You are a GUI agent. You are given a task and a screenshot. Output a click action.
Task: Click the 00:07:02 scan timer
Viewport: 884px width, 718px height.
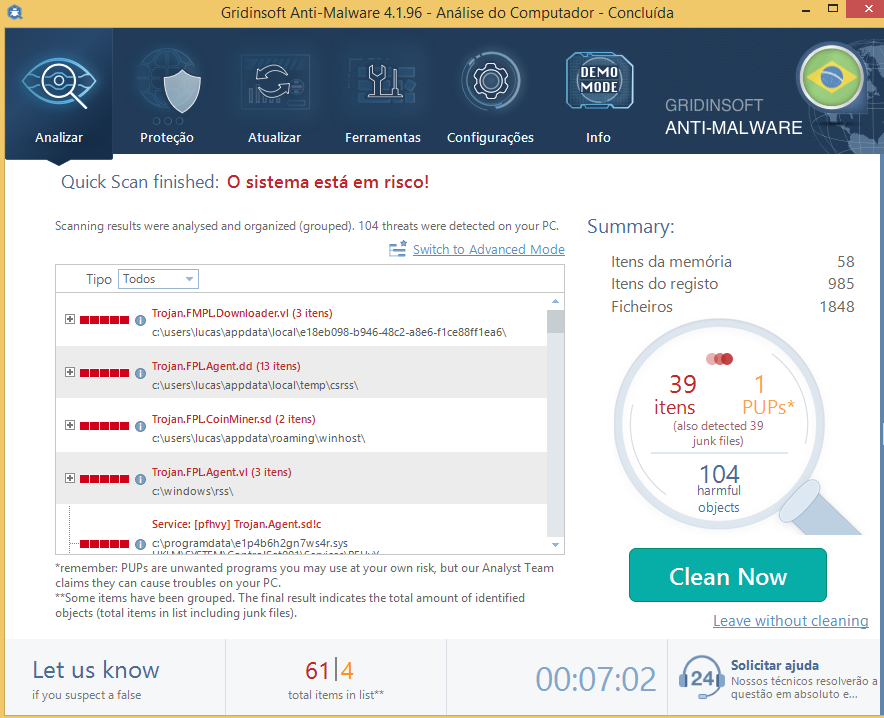[596, 679]
